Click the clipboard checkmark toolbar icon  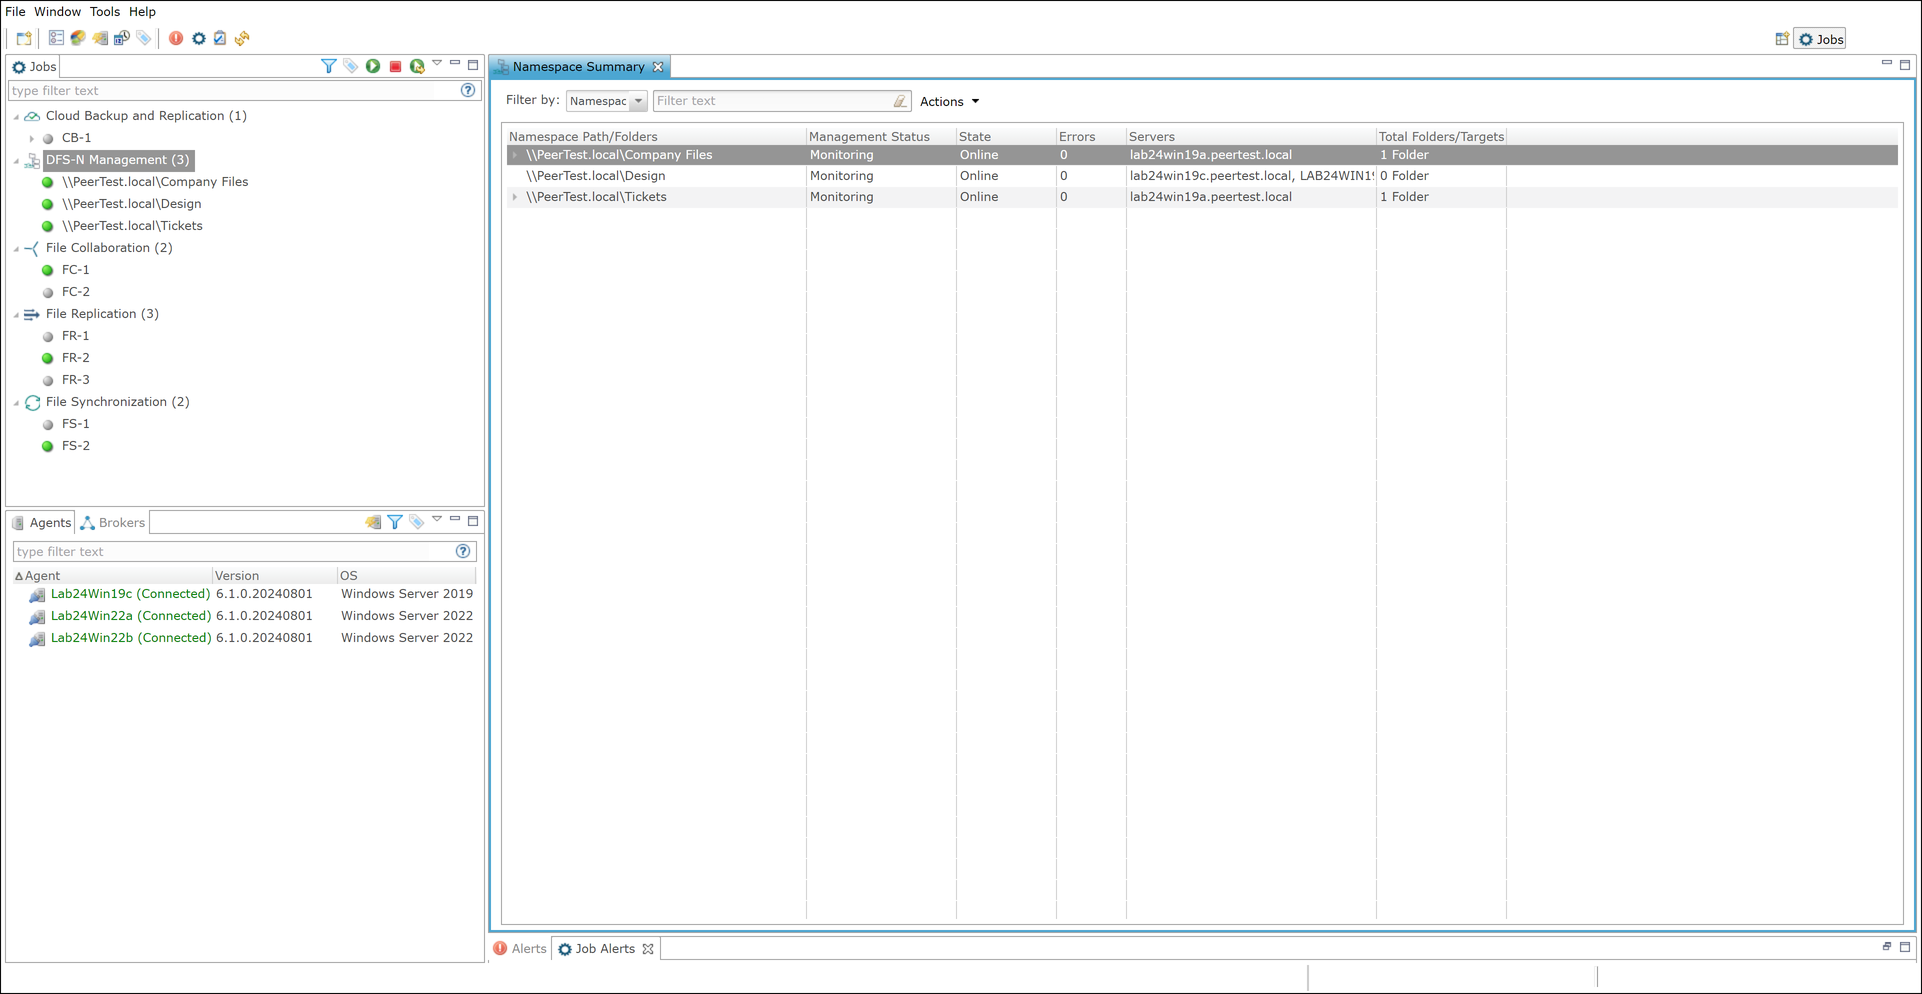220,38
